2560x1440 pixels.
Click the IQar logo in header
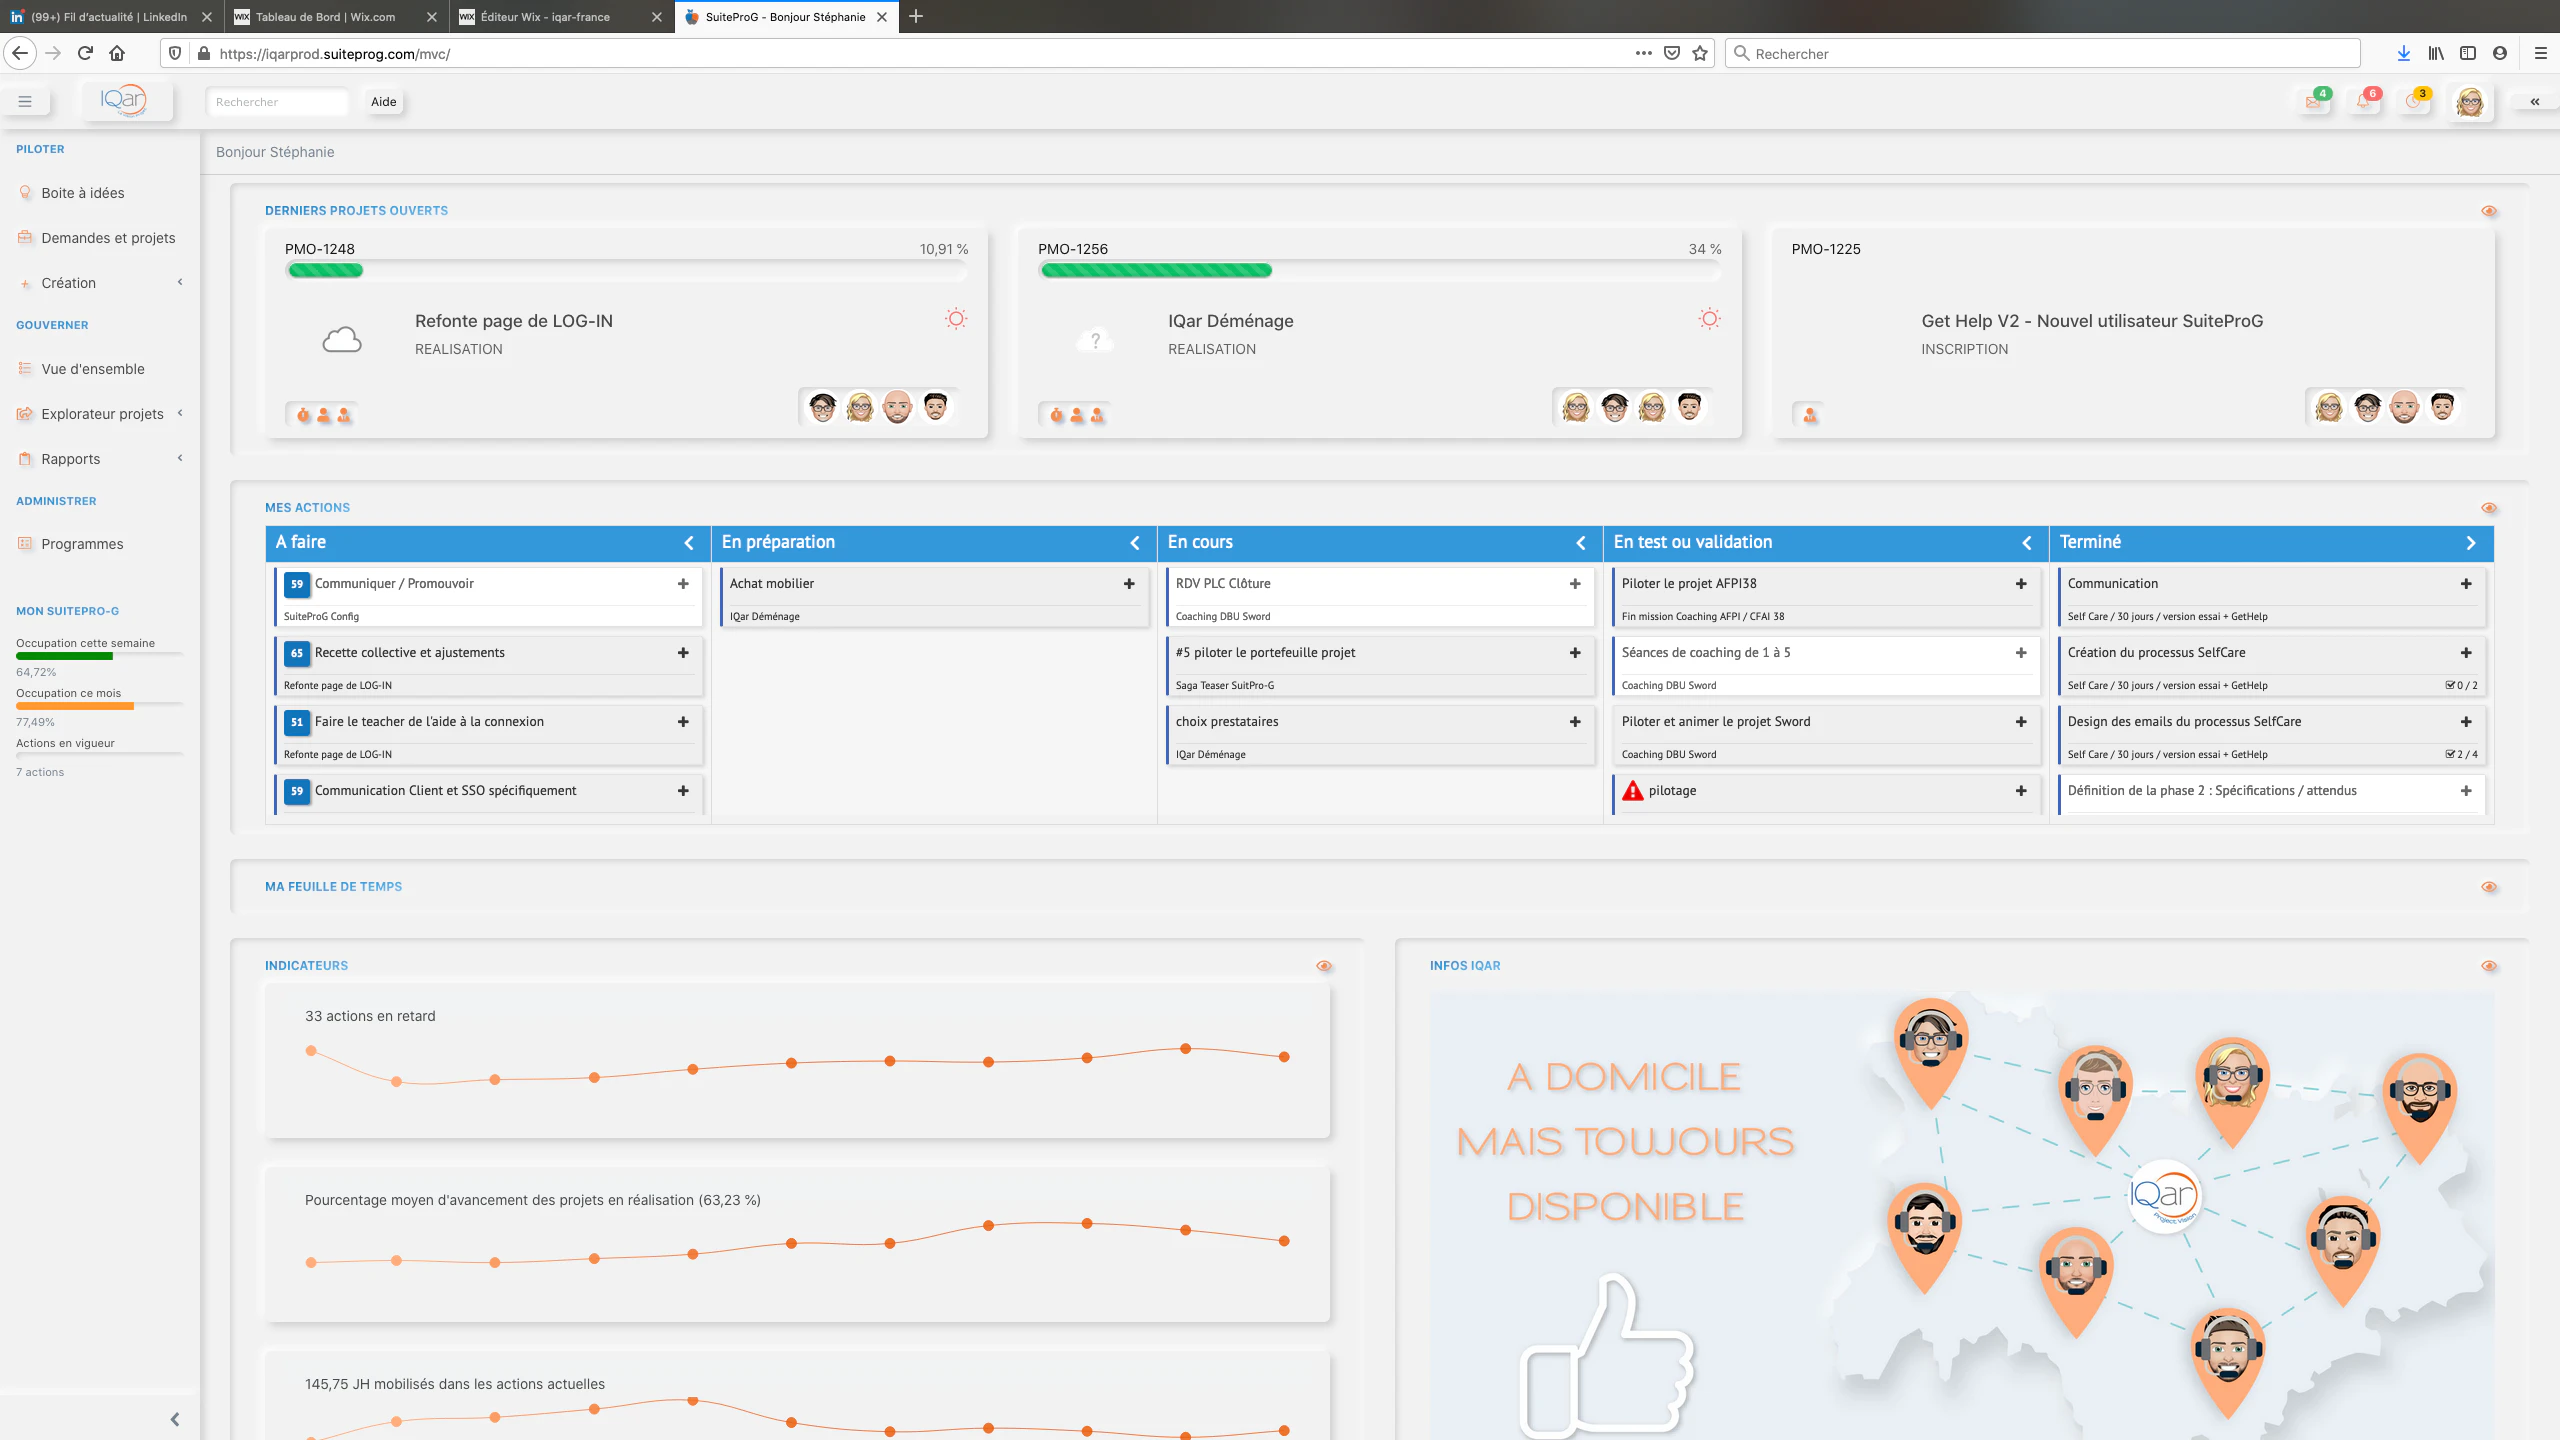(x=124, y=100)
